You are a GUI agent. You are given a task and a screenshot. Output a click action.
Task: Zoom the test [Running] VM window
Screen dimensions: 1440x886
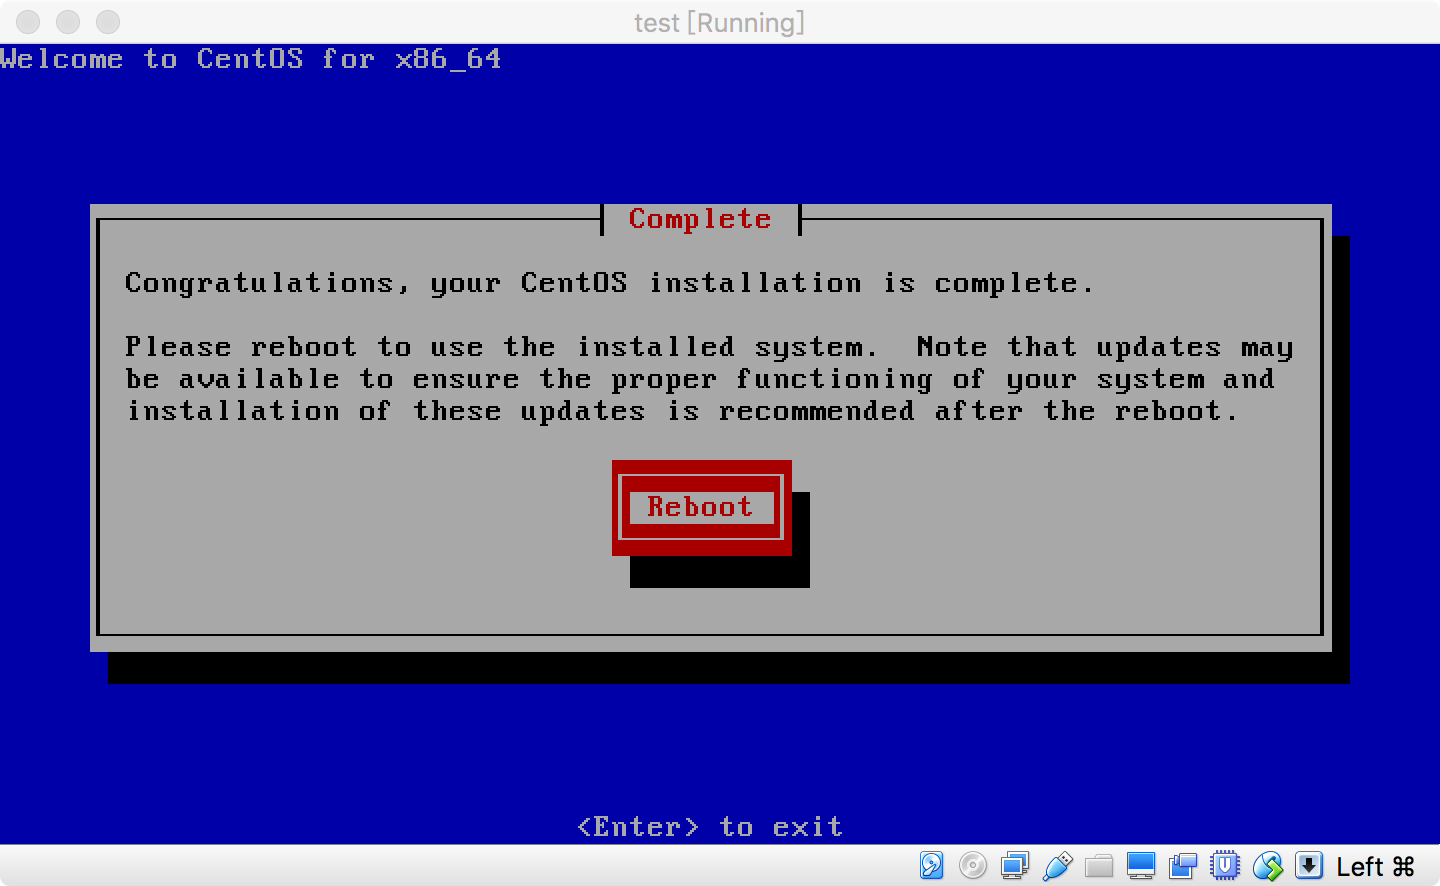[x=108, y=22]
